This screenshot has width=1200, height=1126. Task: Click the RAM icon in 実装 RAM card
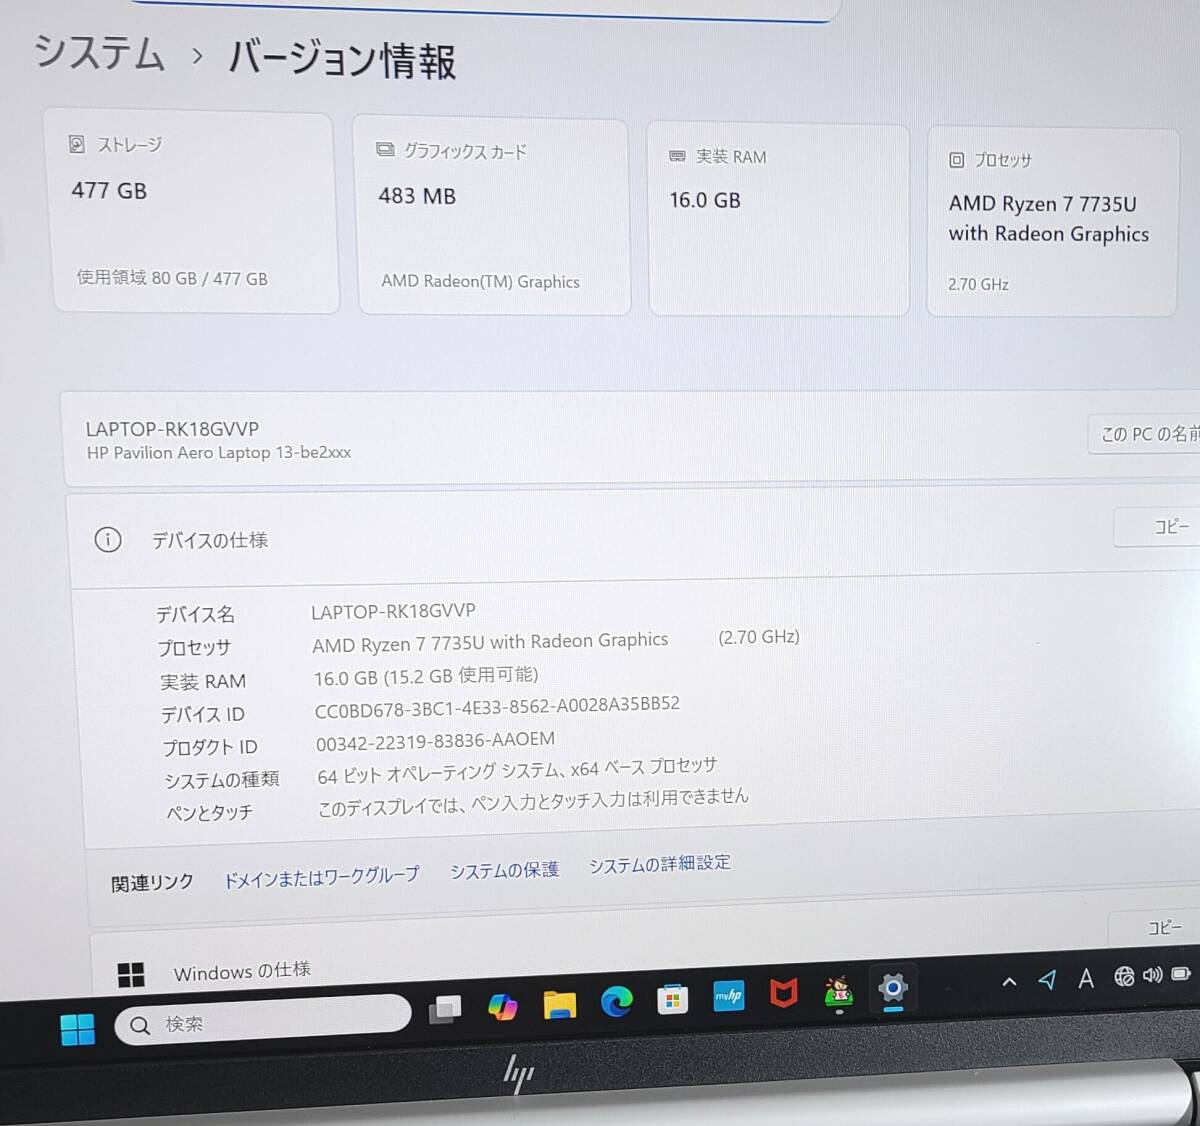point(677,156)
